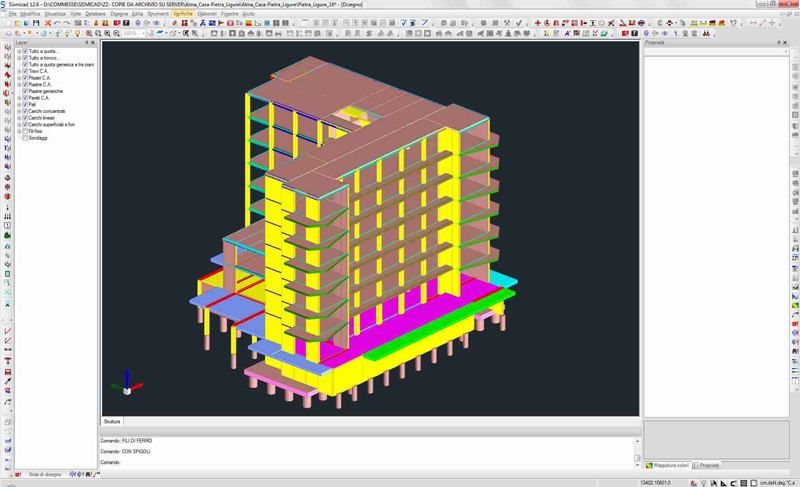This screenshot has width=800, height=487.
Task: Click the hammer tools icon in toolbar
Action: 507,23
